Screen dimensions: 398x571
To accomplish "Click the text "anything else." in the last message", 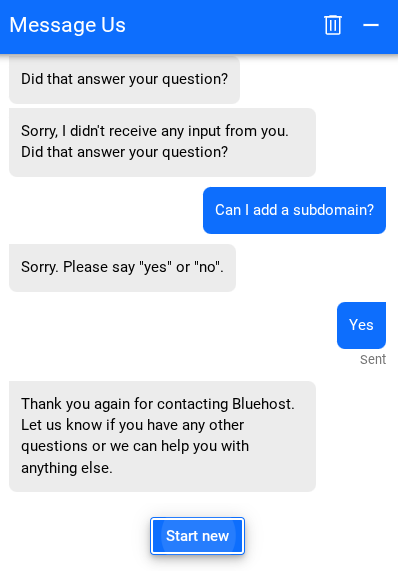I will tap(67, 468).
